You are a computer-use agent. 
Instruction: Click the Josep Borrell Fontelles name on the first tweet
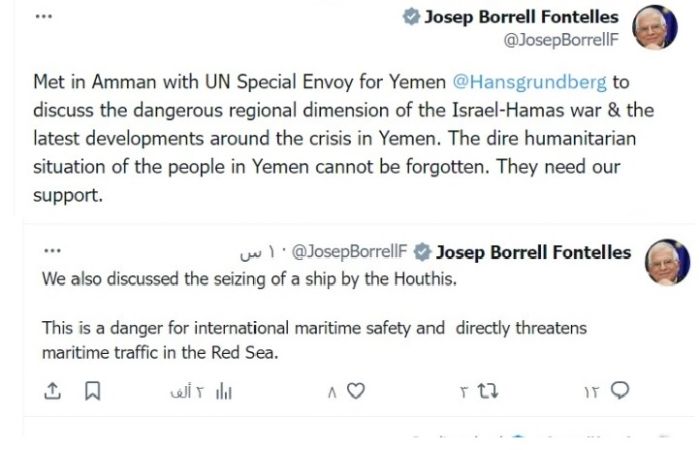click(x=522, y=17)
